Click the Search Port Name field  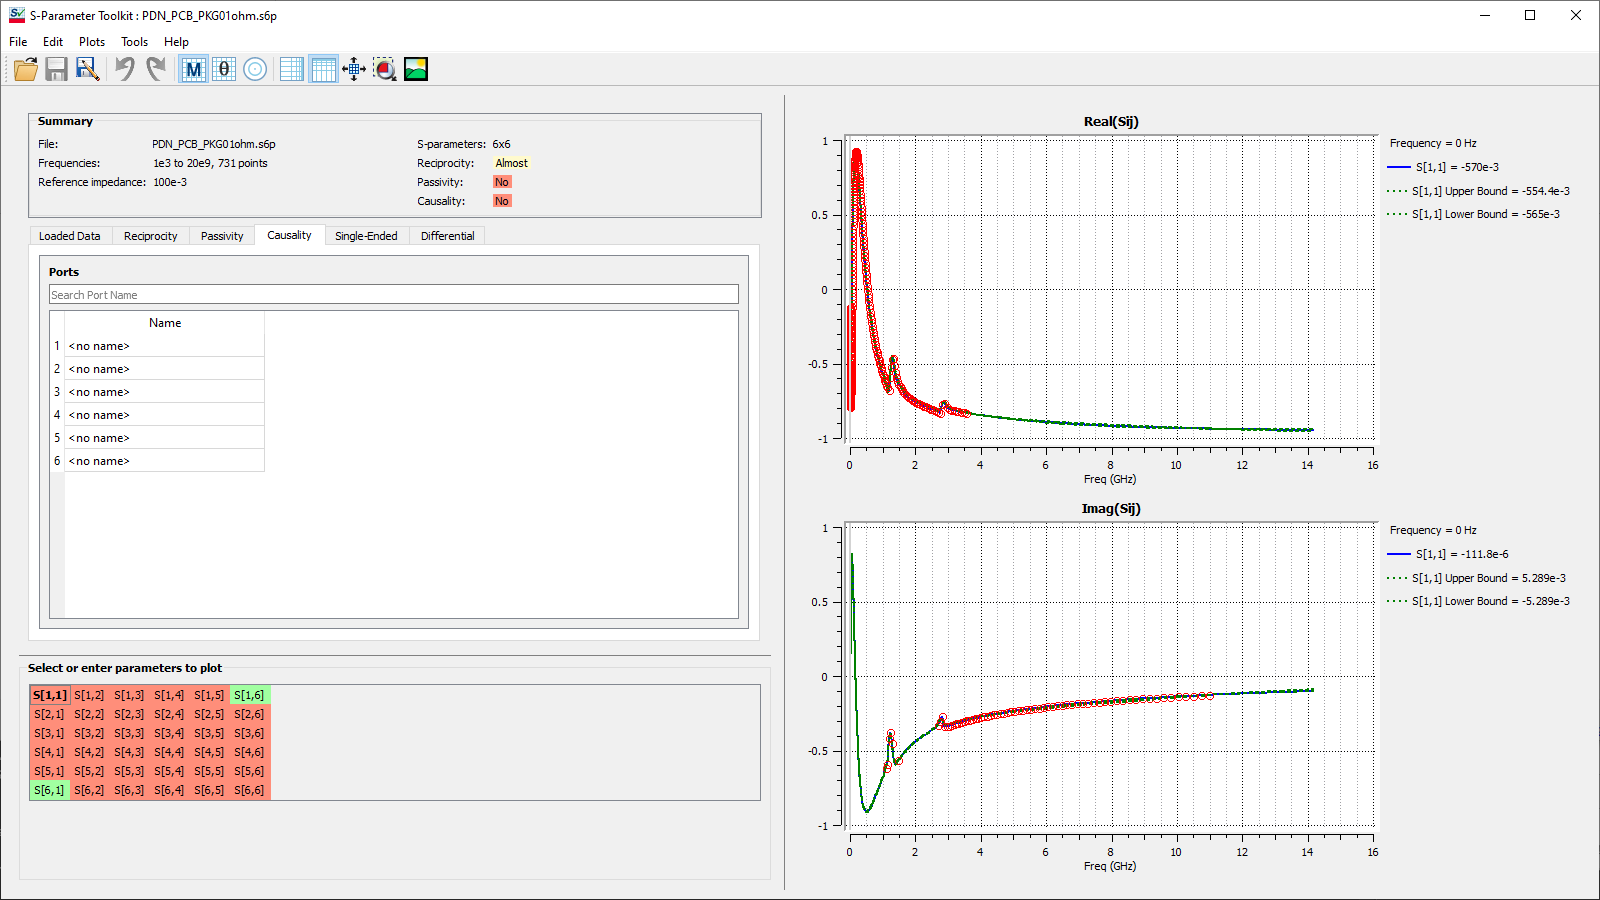(x=394, y=295)
